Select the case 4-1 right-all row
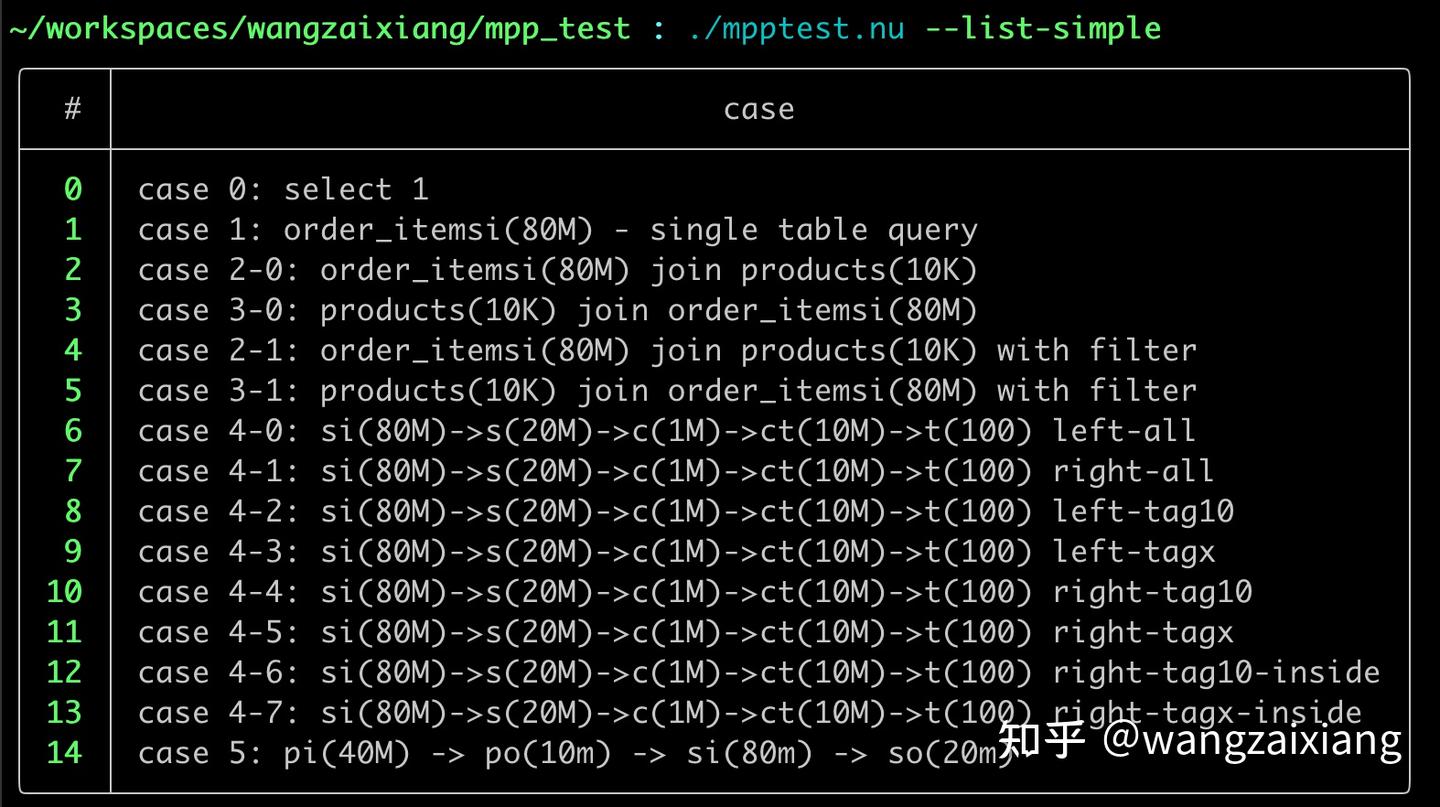1440x807 pixels. pos(676,471)
